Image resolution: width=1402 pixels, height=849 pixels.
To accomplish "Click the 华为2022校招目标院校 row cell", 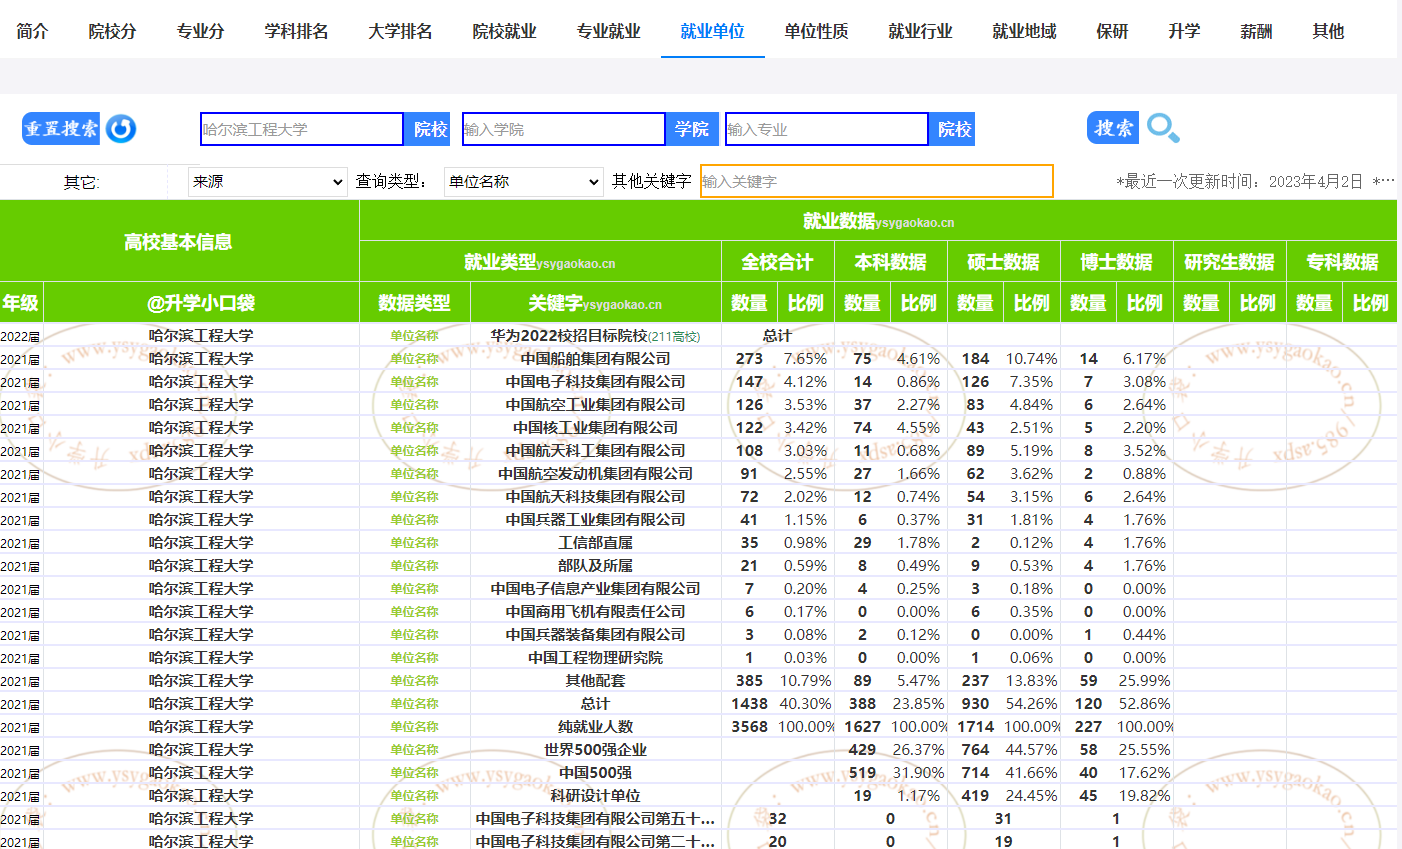I will tap(595, 336).
